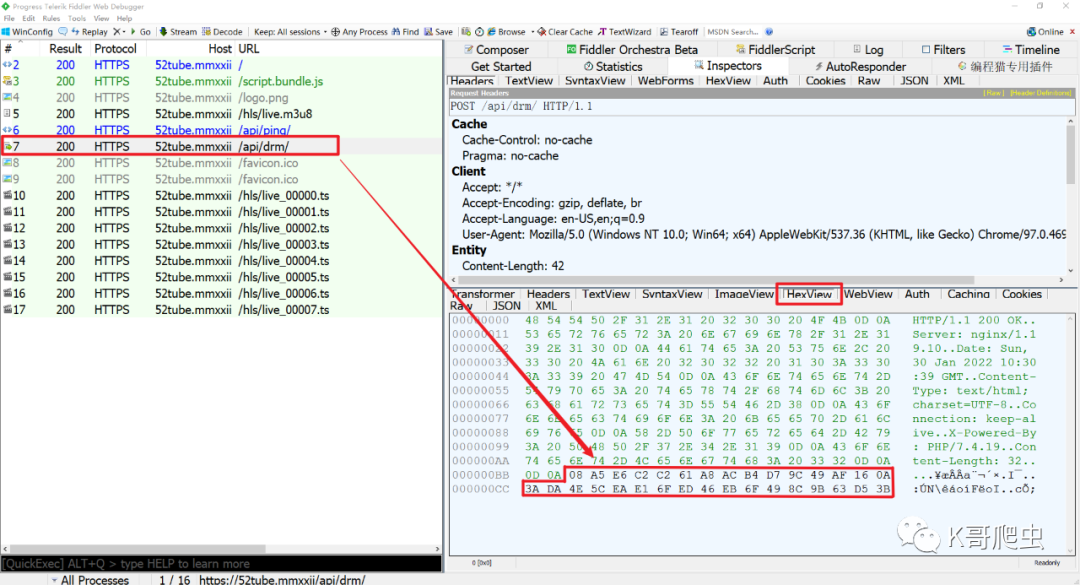Click the comment speech bubble icon

61,32
